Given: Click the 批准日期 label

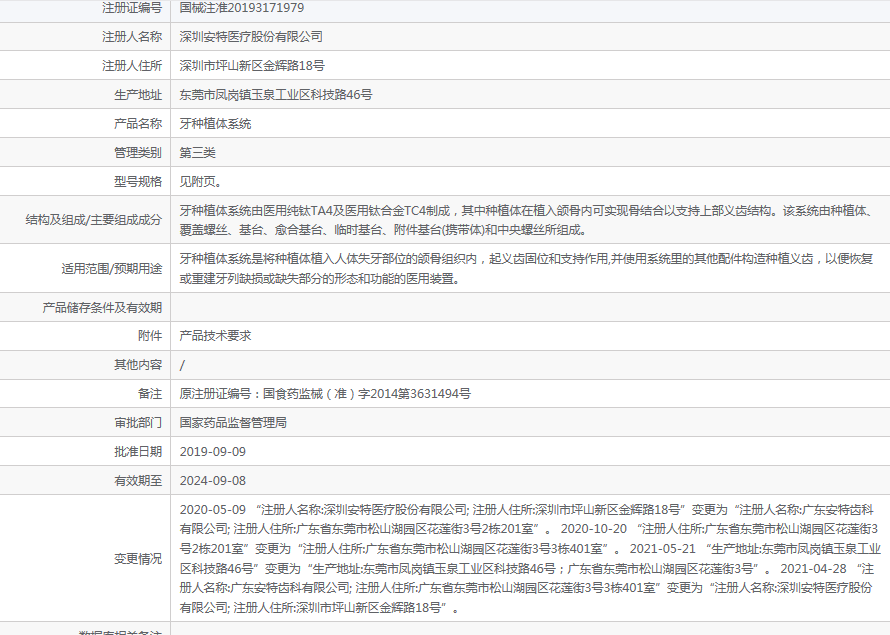Looking at the screenshot, I should point(138,452).
